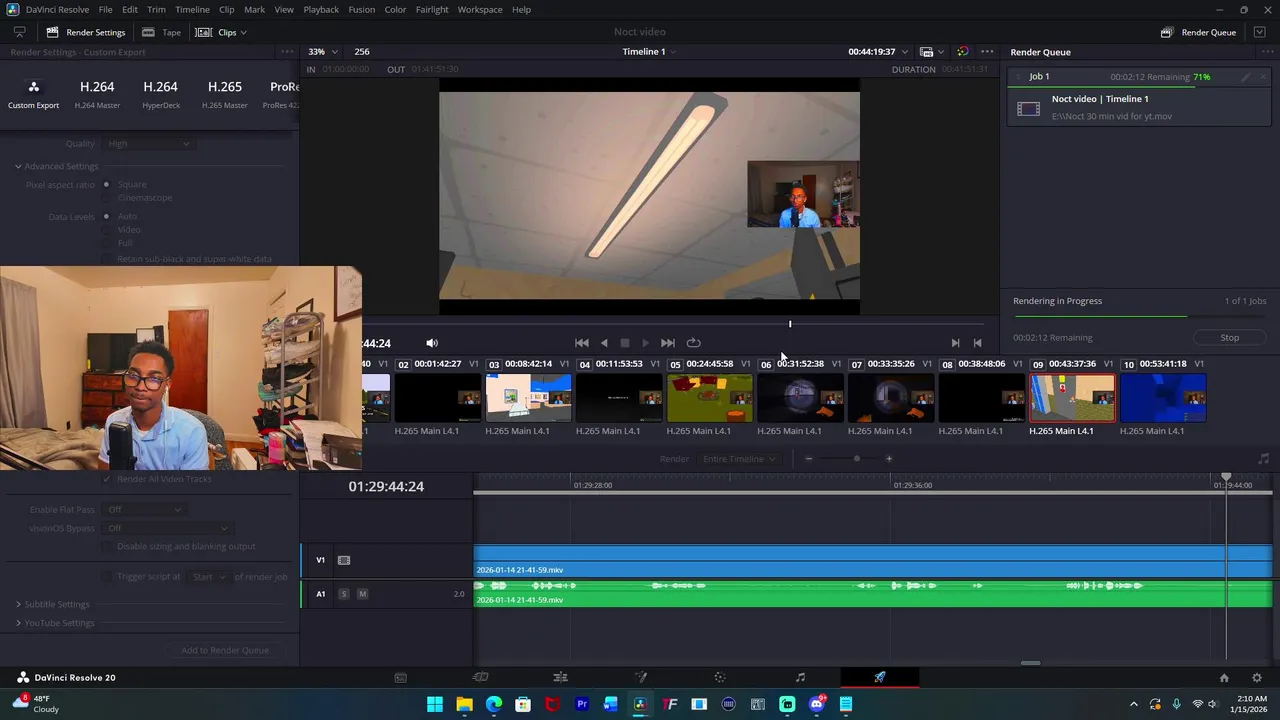Edit Job 1 pencil icon

coord(1246,77)
